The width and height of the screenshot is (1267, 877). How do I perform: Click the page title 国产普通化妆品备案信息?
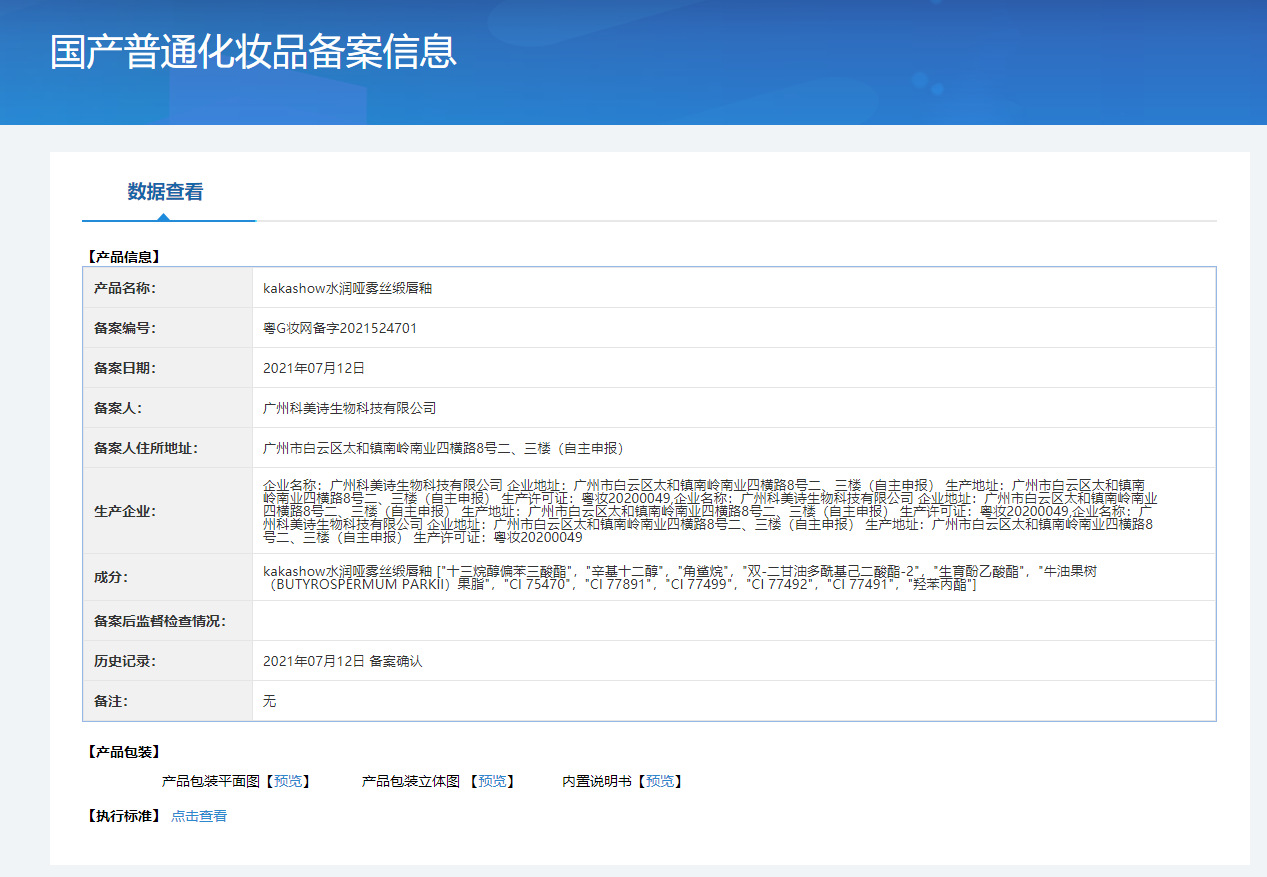point(253,52)
